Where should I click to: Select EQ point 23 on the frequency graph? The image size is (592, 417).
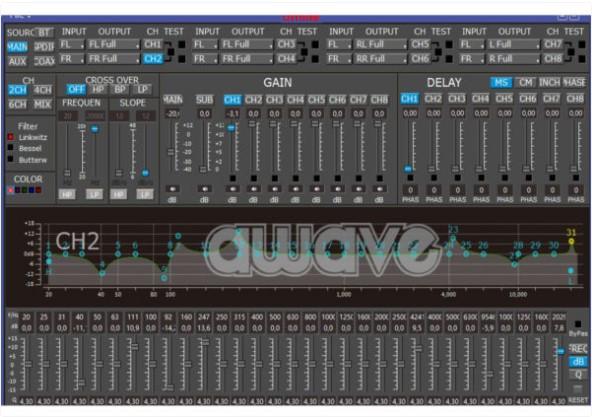(x=453, y=238)
